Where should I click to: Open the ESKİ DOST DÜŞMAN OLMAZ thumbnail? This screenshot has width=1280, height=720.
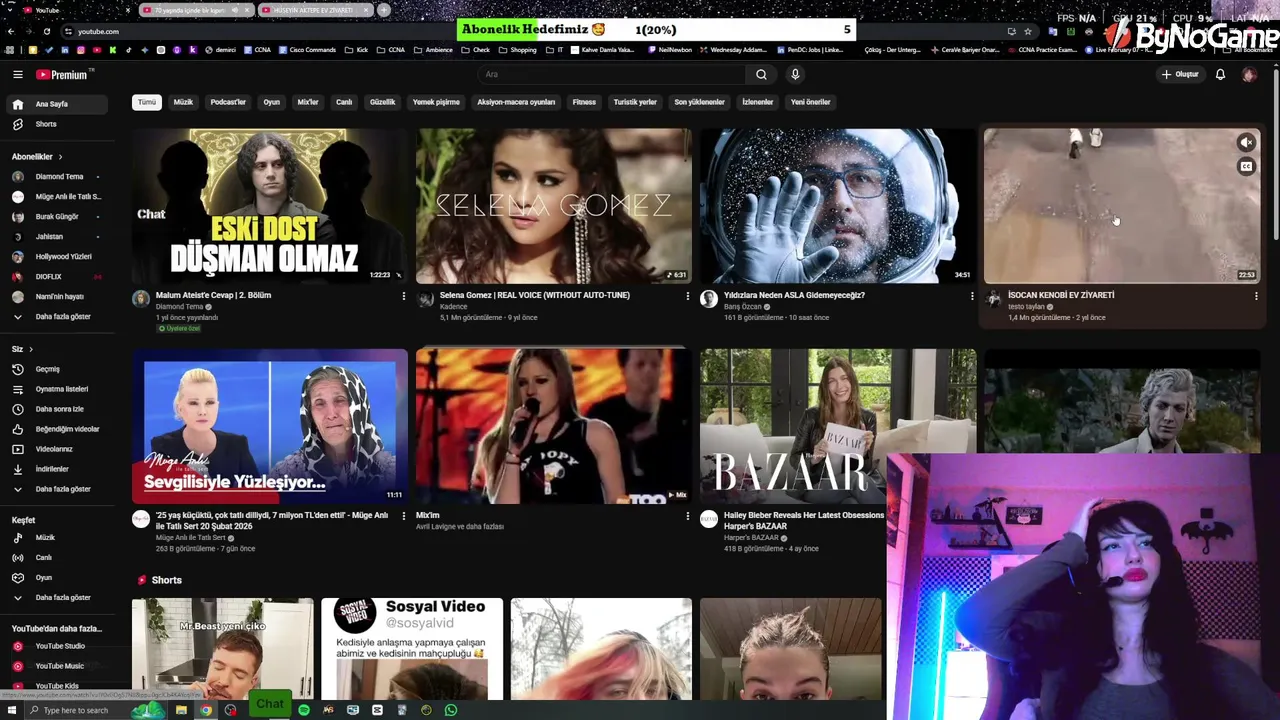coord(269,205)
